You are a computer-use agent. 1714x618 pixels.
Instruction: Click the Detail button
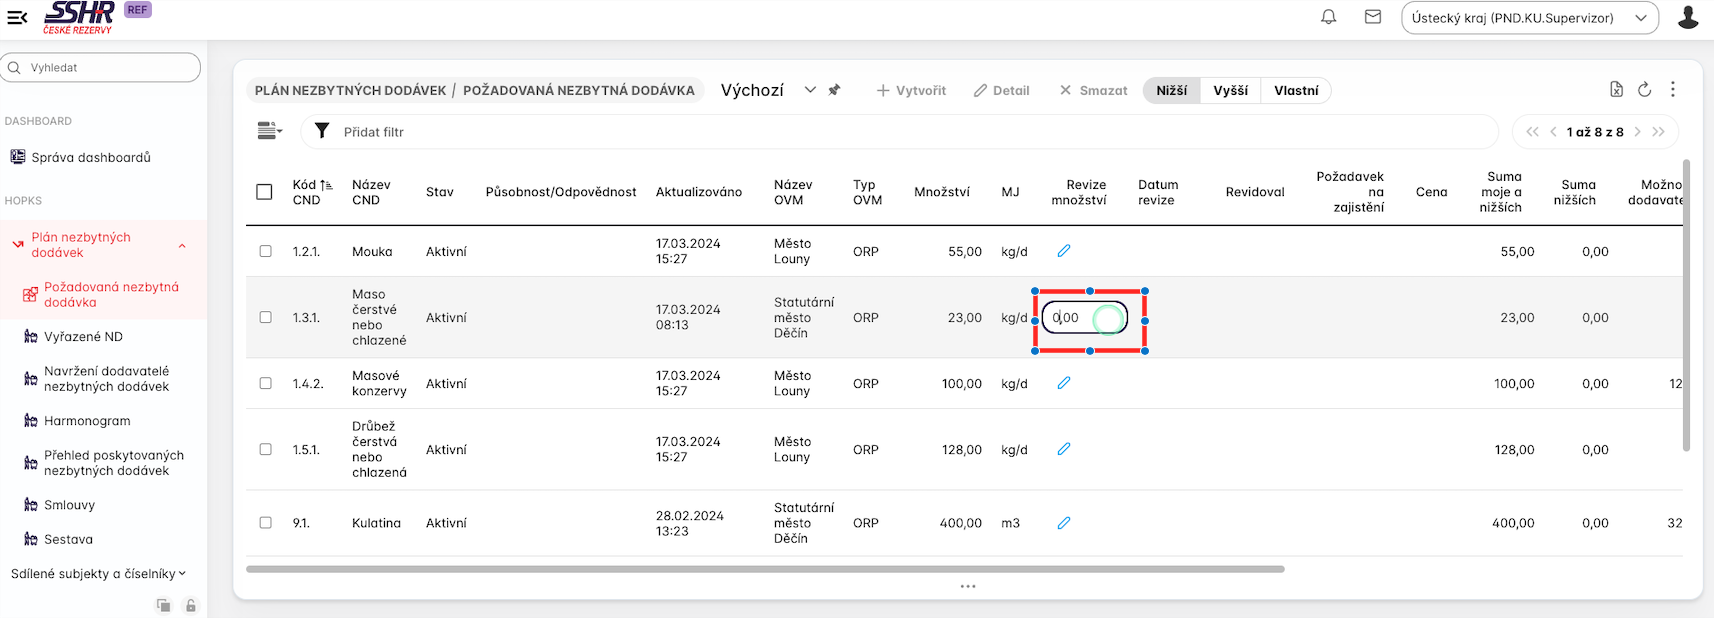1001,91
